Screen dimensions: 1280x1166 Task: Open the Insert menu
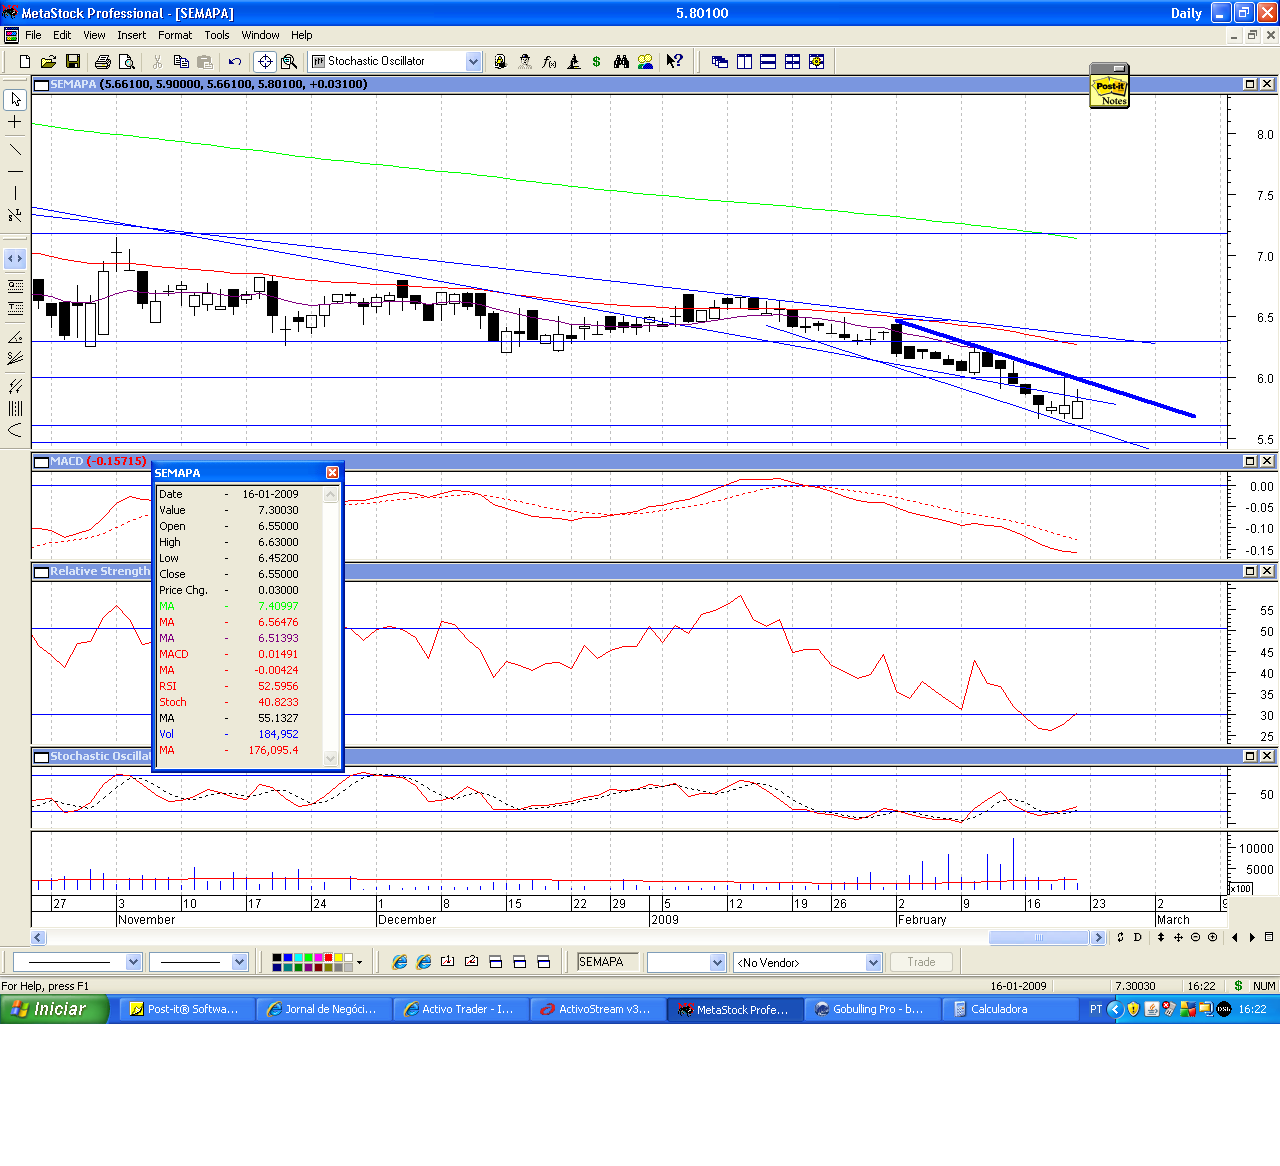[131, 35]
